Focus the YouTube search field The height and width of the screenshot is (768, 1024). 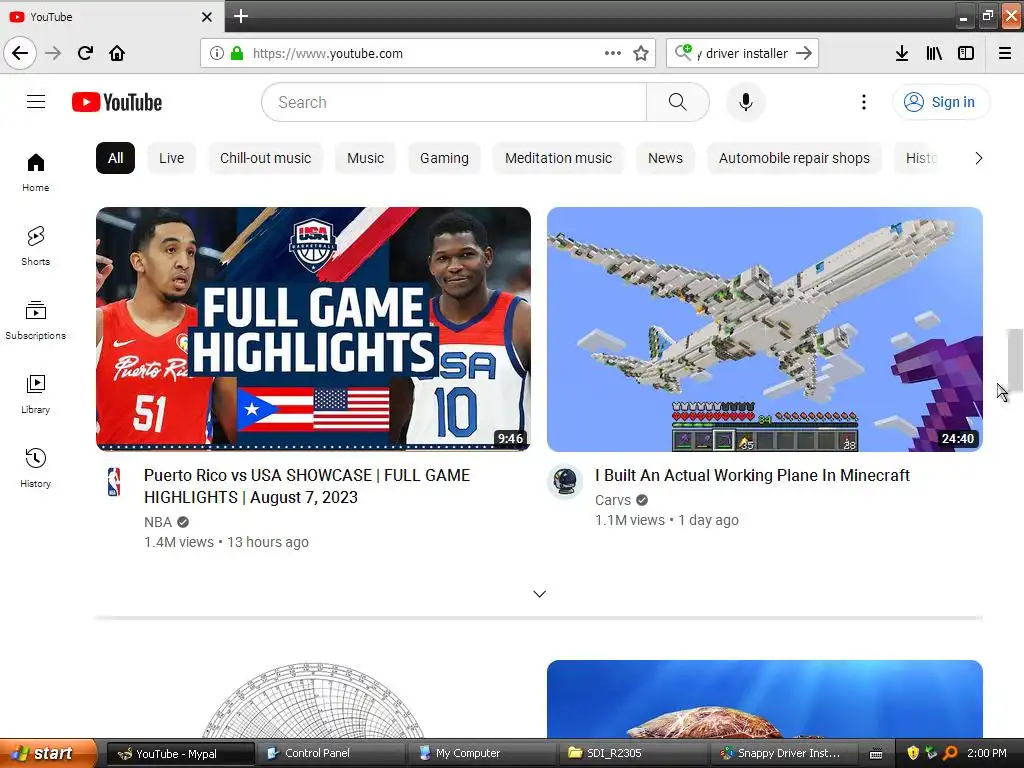point(454,102)
